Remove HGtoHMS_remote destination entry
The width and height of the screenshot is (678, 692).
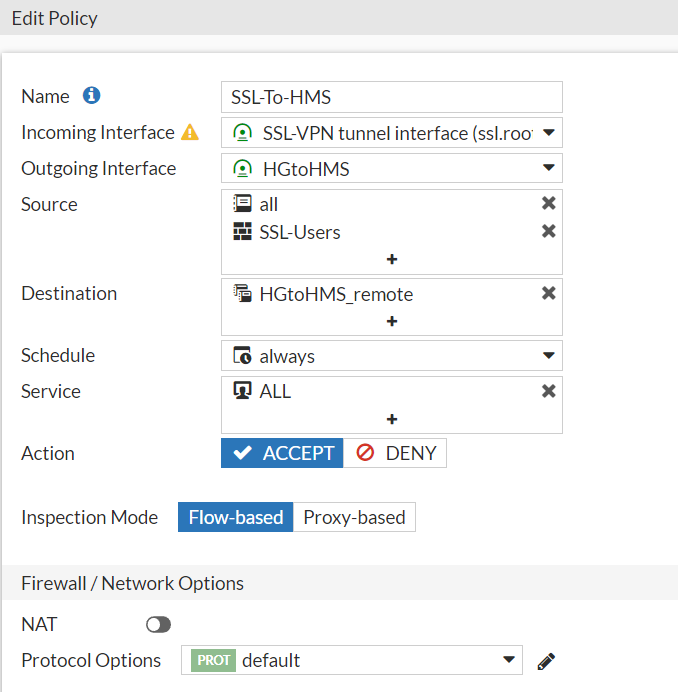coord(548,294)
